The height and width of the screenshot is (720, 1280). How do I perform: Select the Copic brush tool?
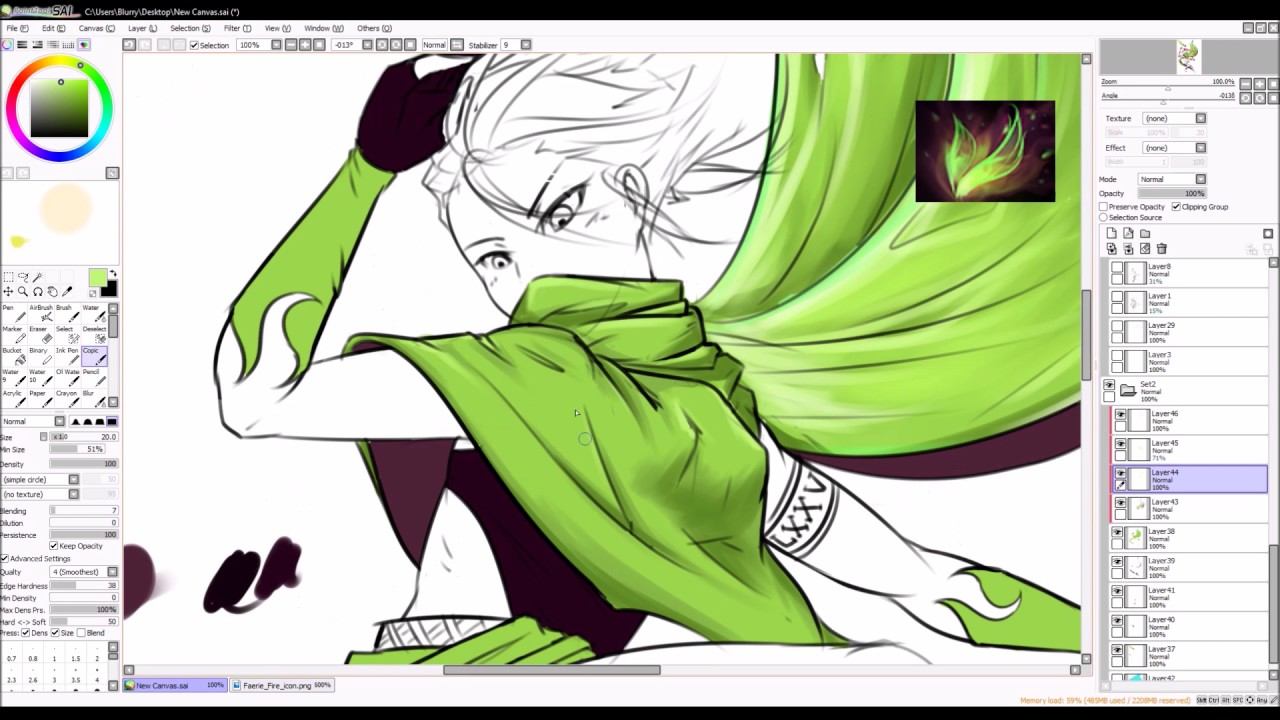click(x=94, y=357)
